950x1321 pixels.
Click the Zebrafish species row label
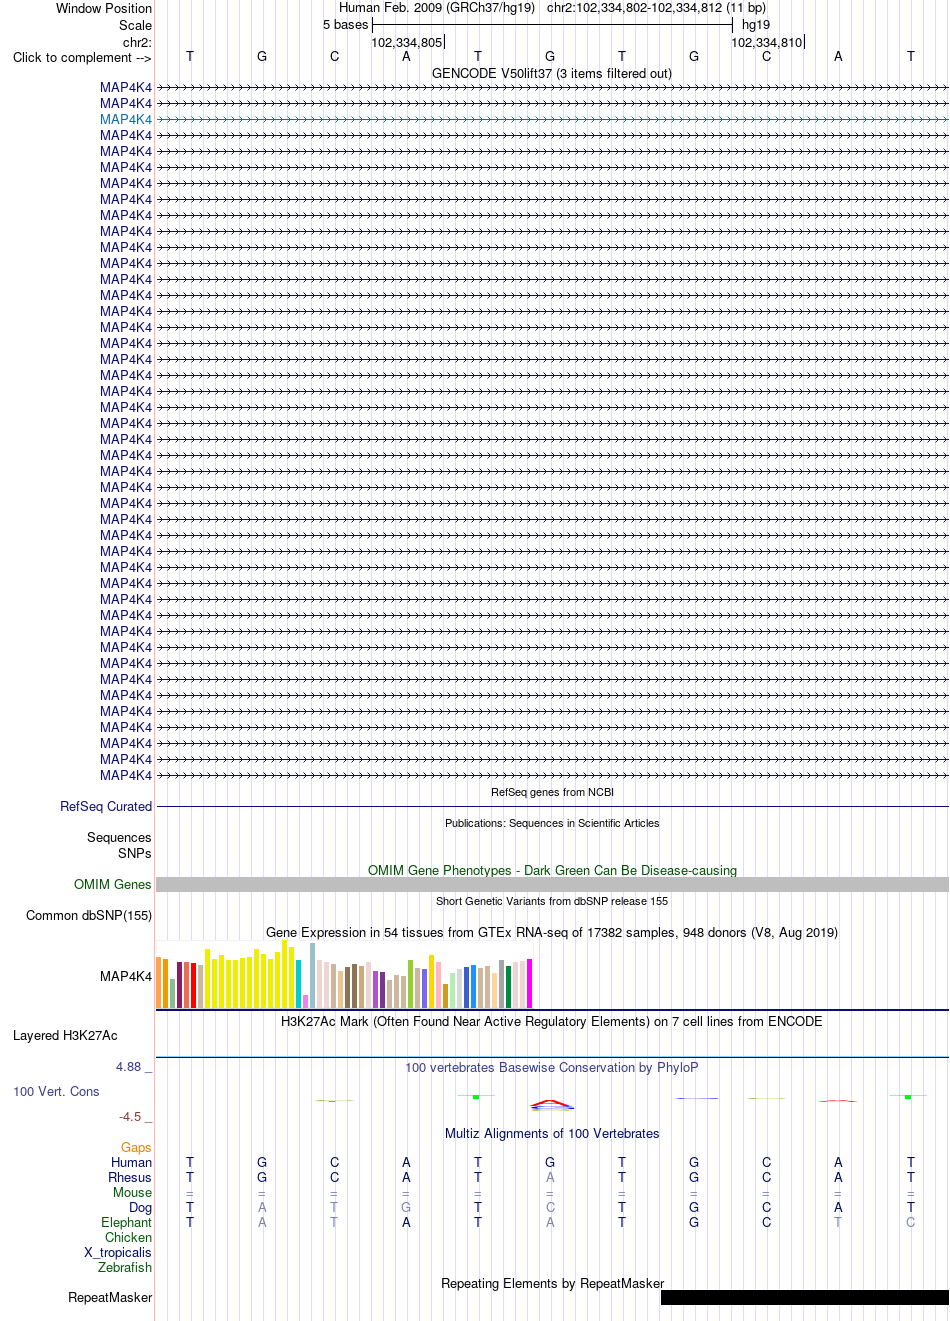125,1267
